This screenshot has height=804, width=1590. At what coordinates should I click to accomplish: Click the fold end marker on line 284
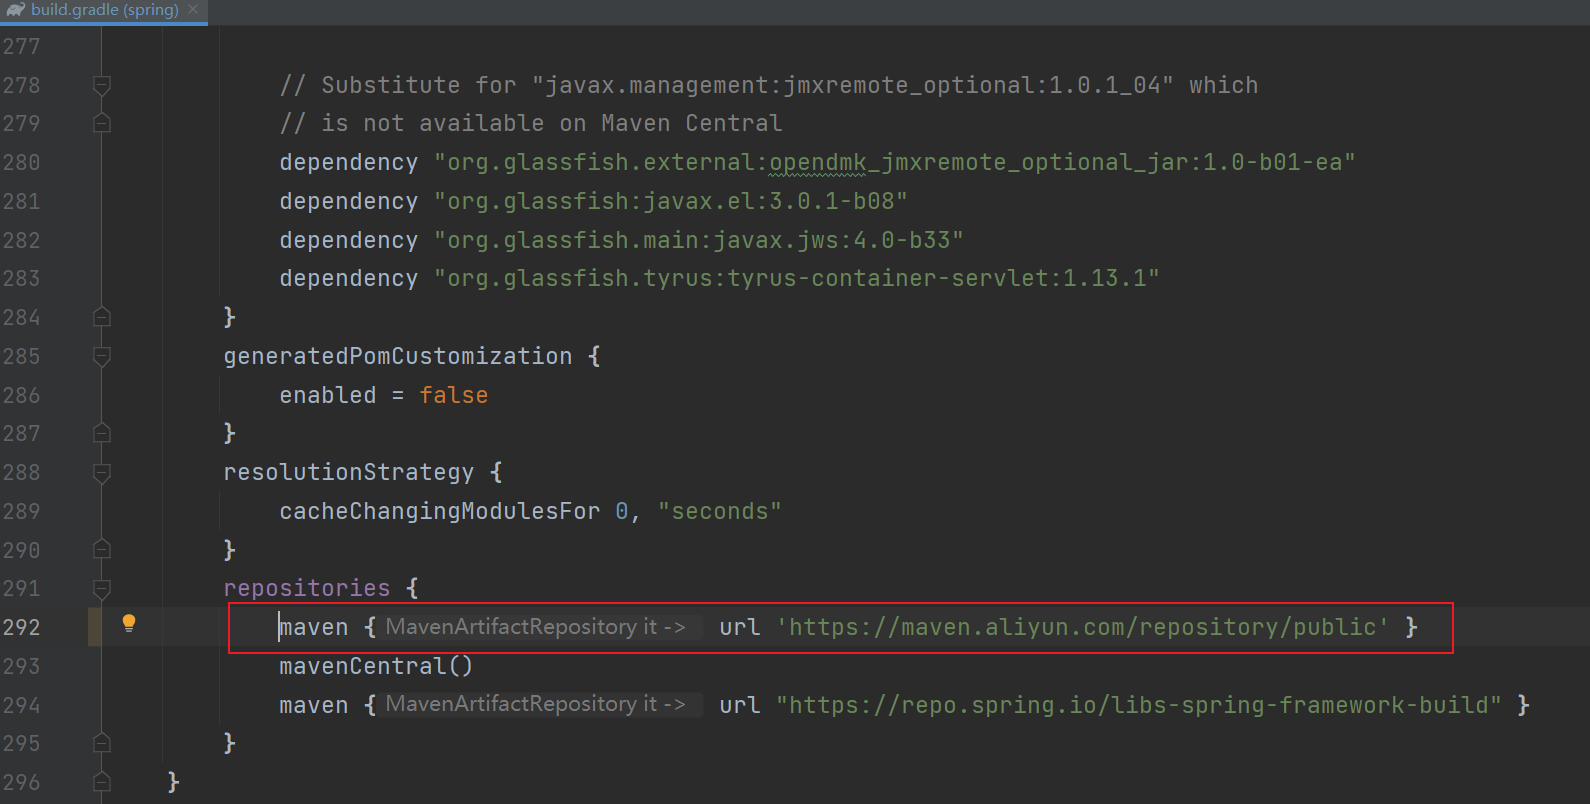click(101, 317)
